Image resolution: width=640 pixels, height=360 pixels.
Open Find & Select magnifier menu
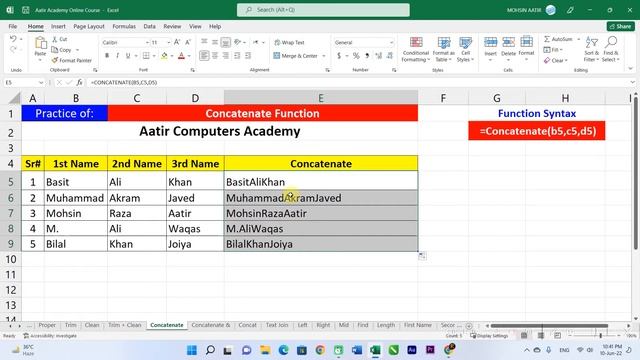click(x=611, y=49)
